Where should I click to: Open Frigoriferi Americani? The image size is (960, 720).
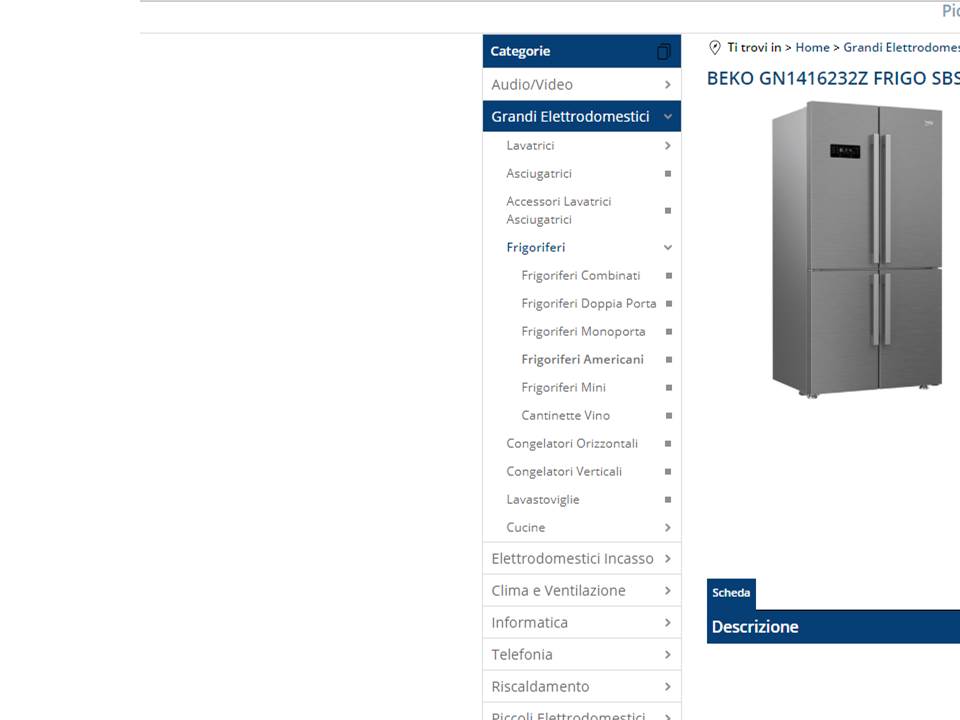click(583, 359)
